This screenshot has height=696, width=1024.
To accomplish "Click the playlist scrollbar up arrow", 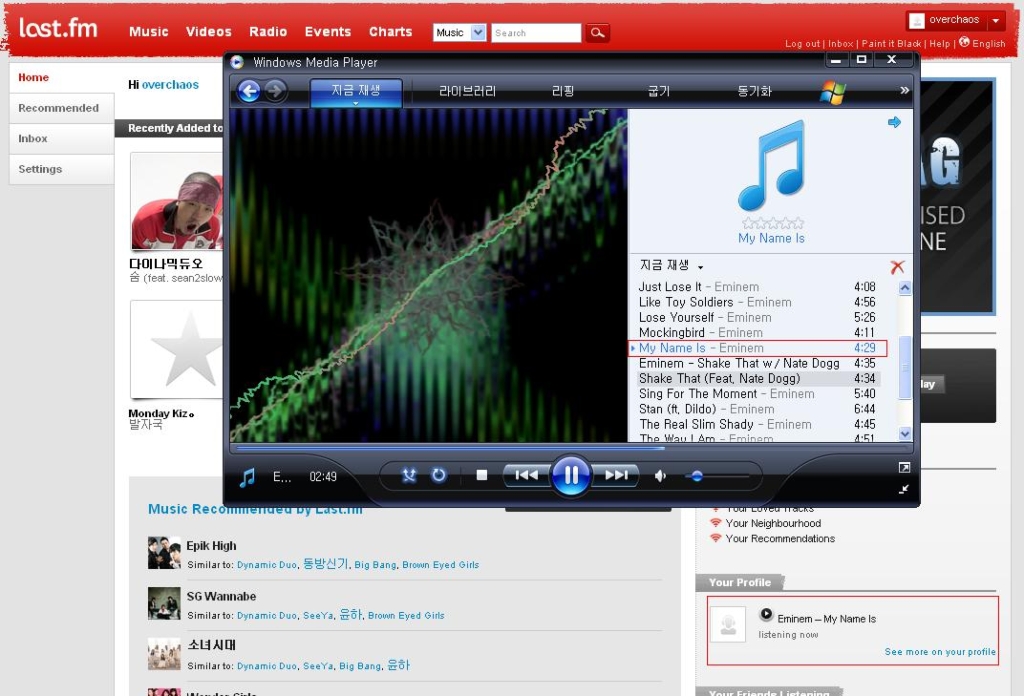I will pyautogui.click(x=904, y=287).
